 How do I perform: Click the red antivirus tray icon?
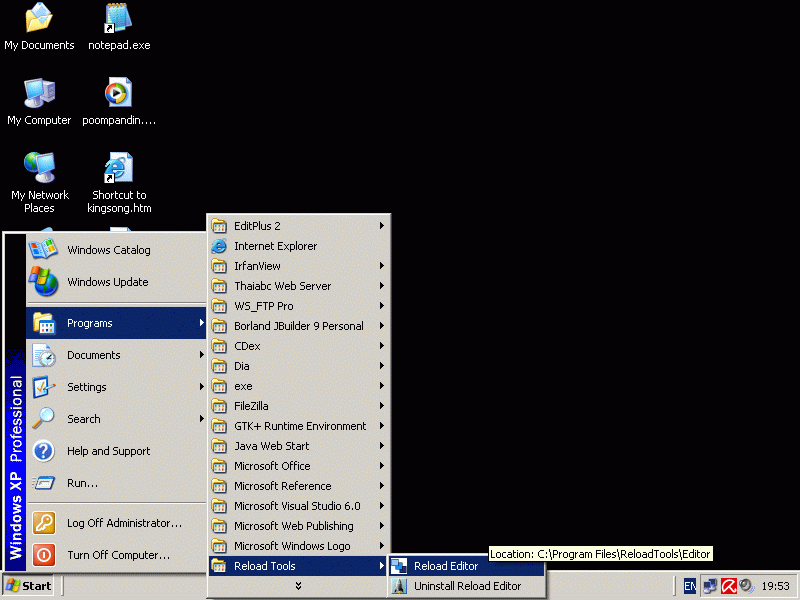[729, 586]
